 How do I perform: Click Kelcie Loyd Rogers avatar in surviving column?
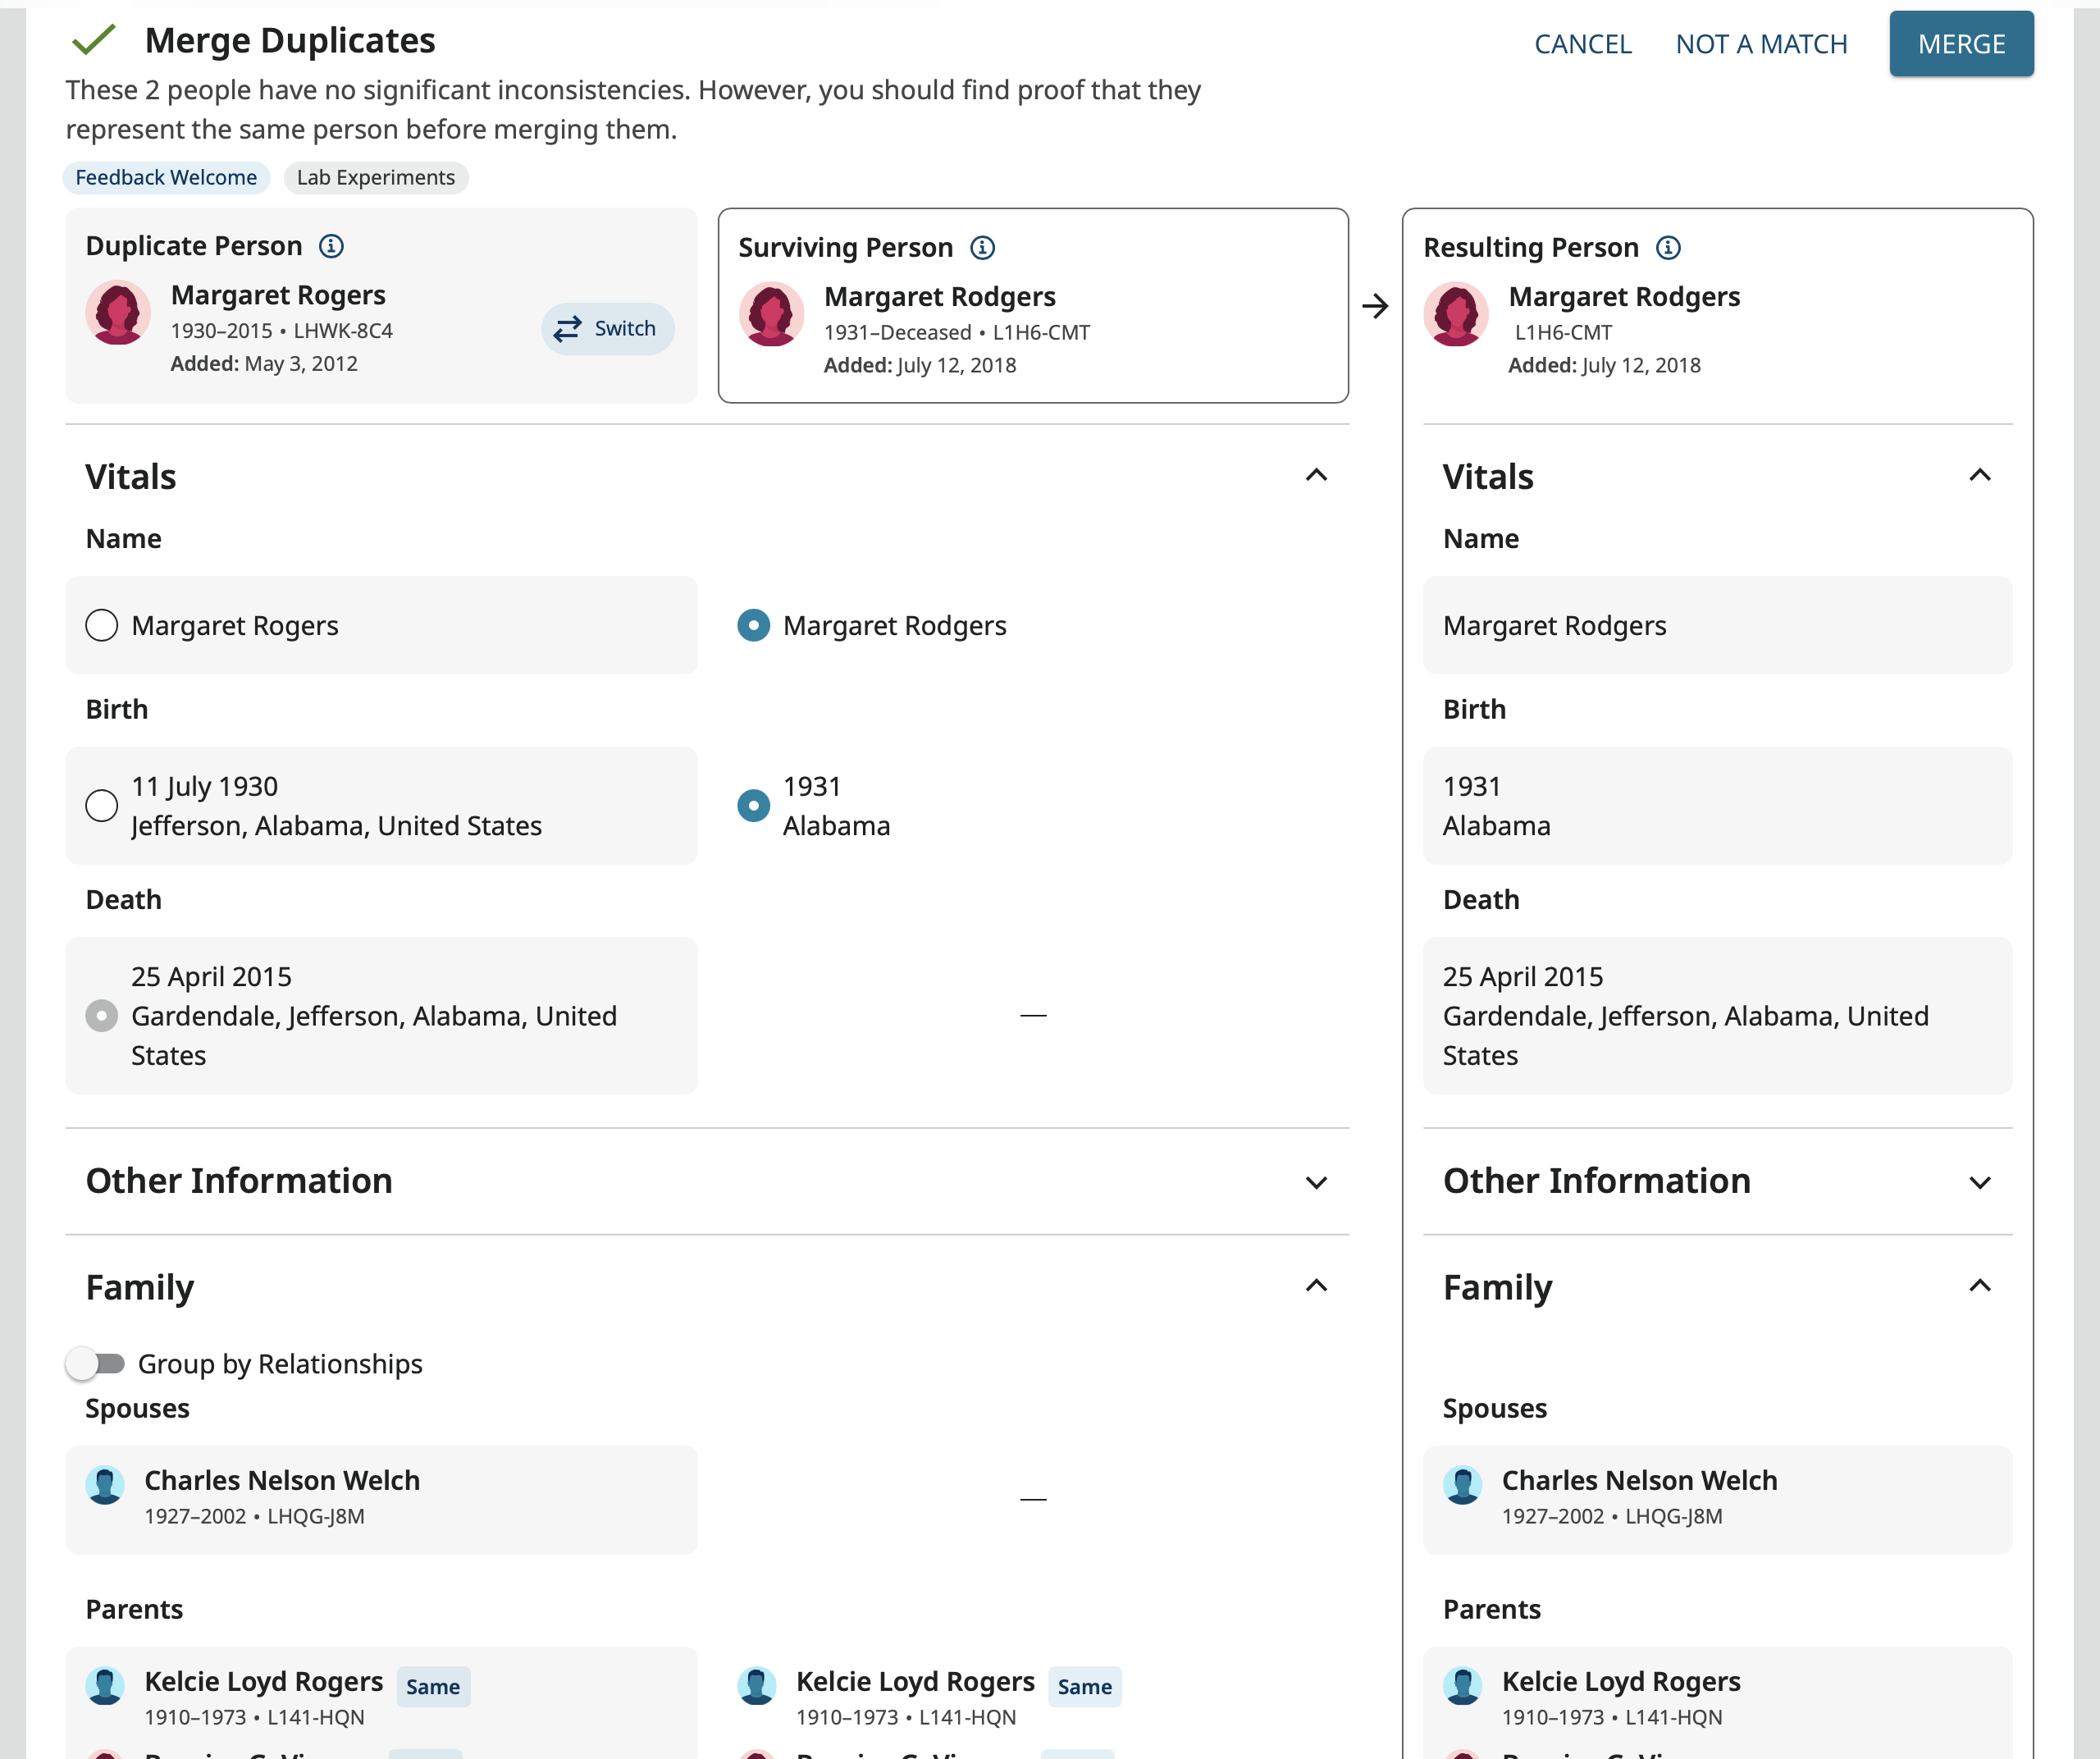(x=757, y=1686)
